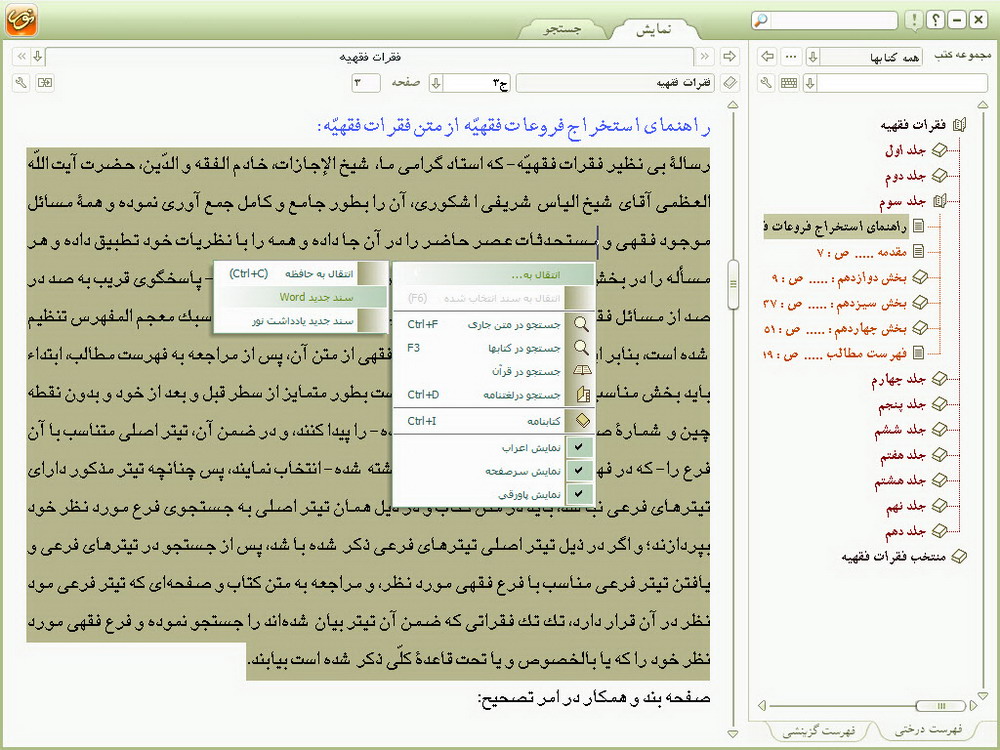Click open-book icon for جستجو در قرآن
Screen dimensions: 1000x750
[582, 371]
